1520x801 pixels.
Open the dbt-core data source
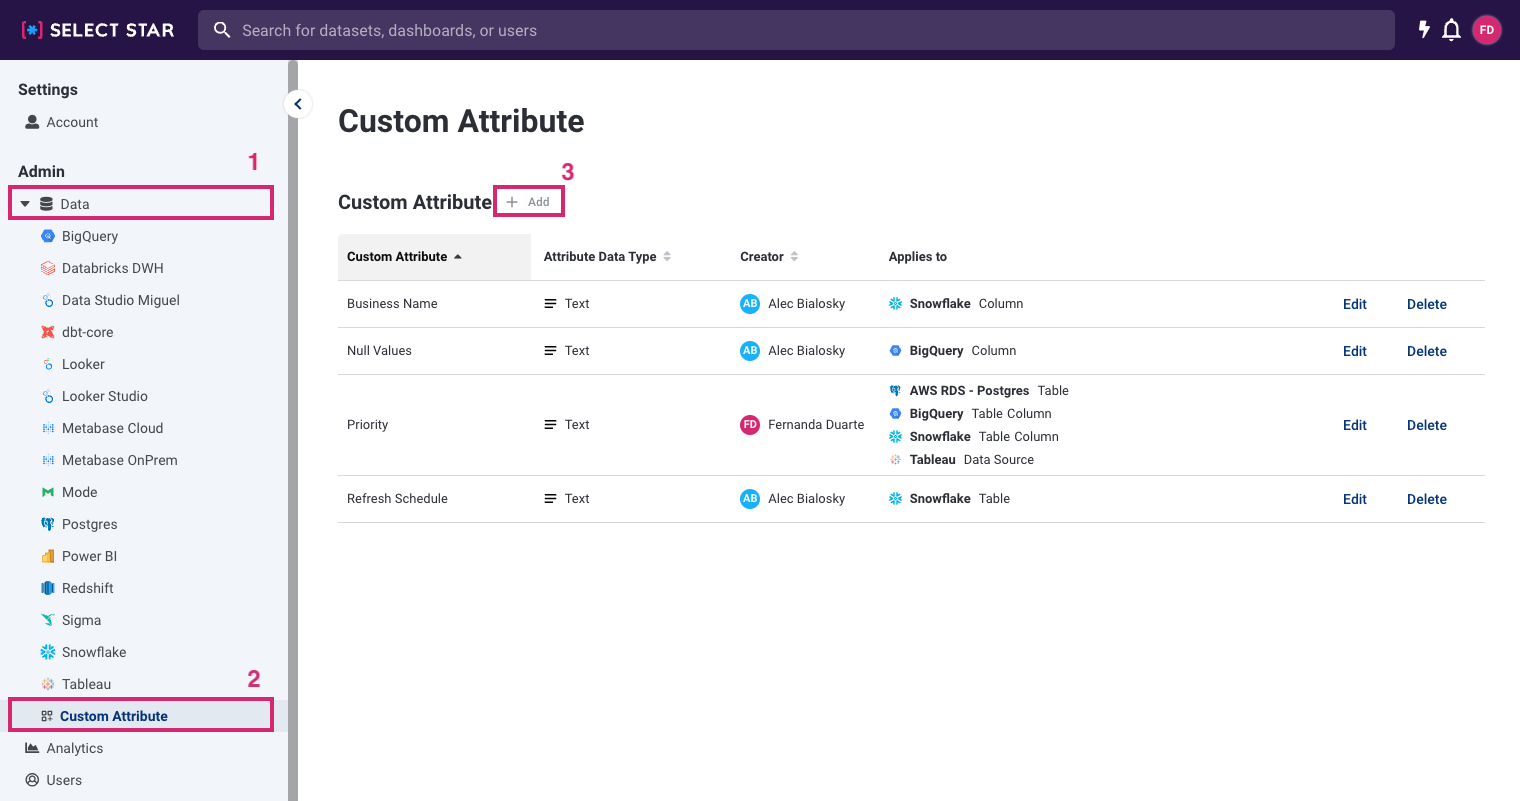pos(87,332)
